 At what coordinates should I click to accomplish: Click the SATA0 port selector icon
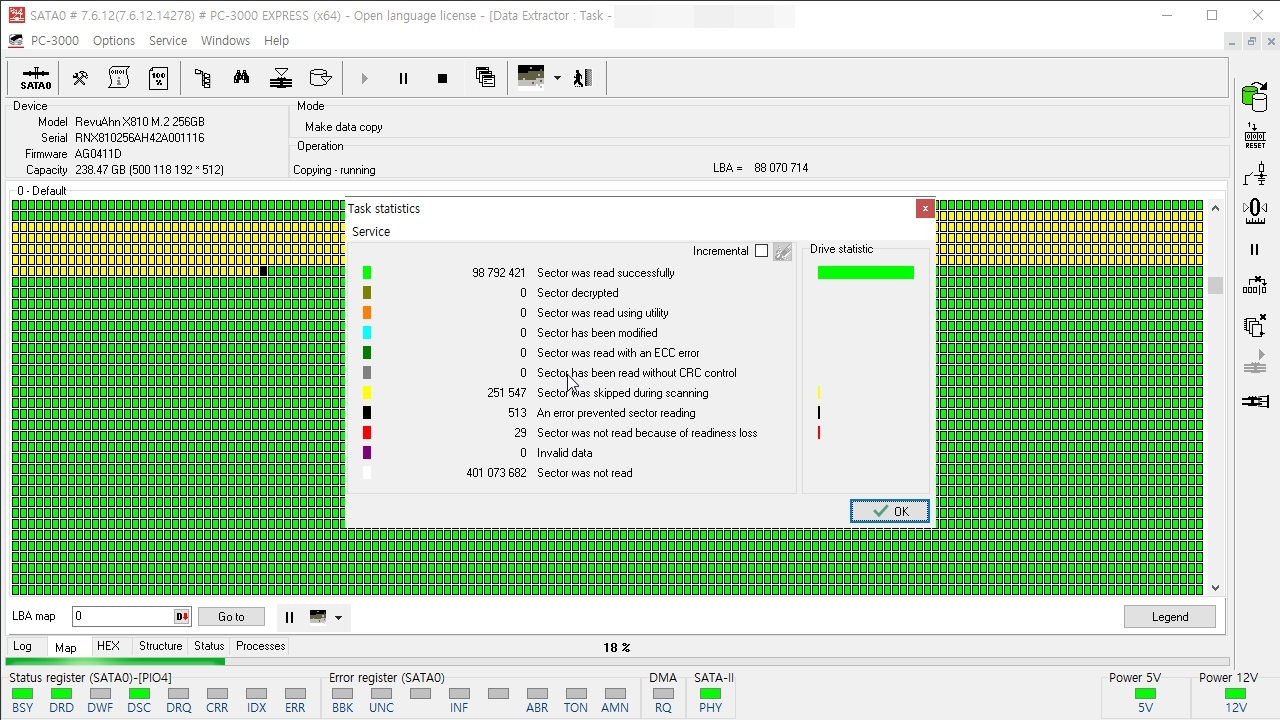[x=36, y=78]
